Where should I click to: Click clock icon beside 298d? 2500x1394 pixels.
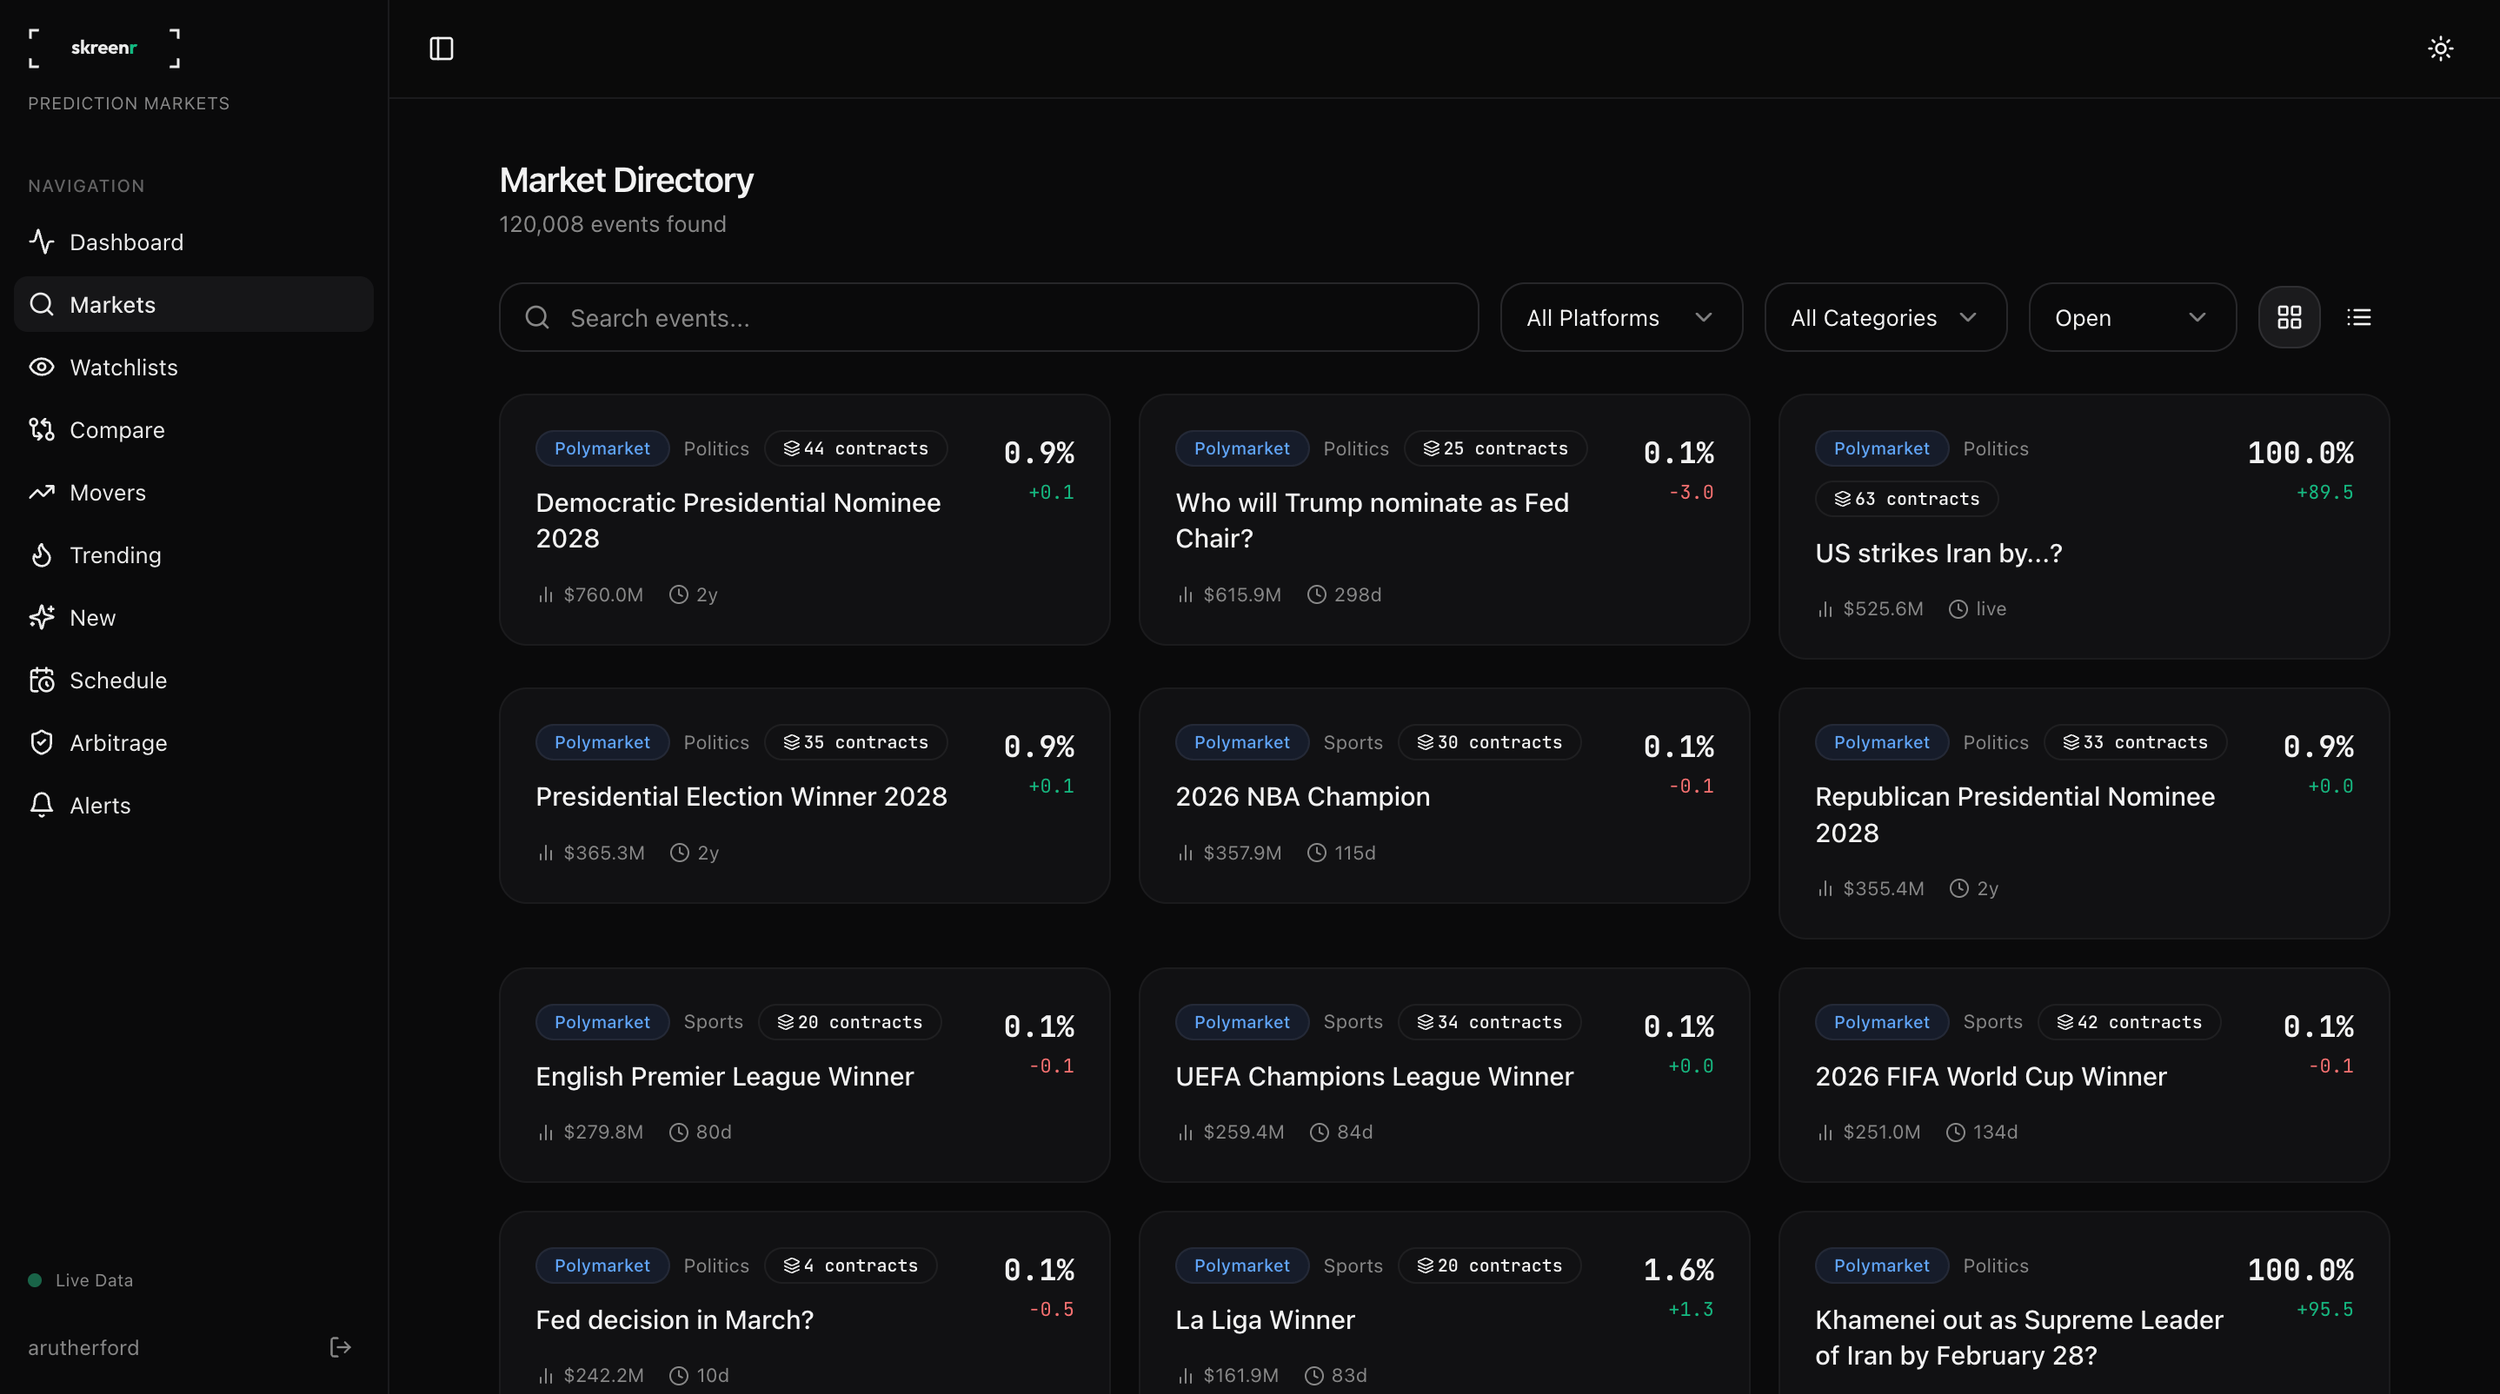(1316, 594)
